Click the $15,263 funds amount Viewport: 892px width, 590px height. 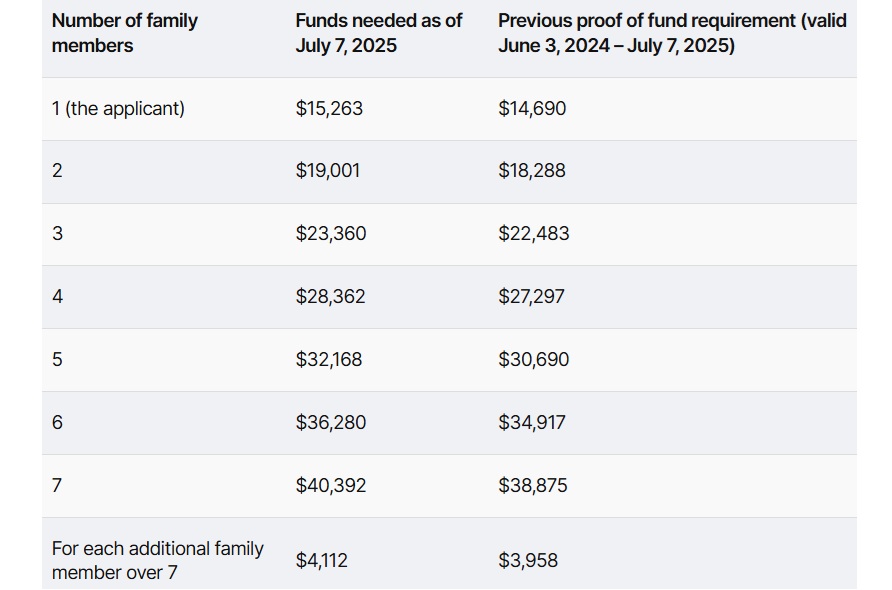tap(329, 109)
